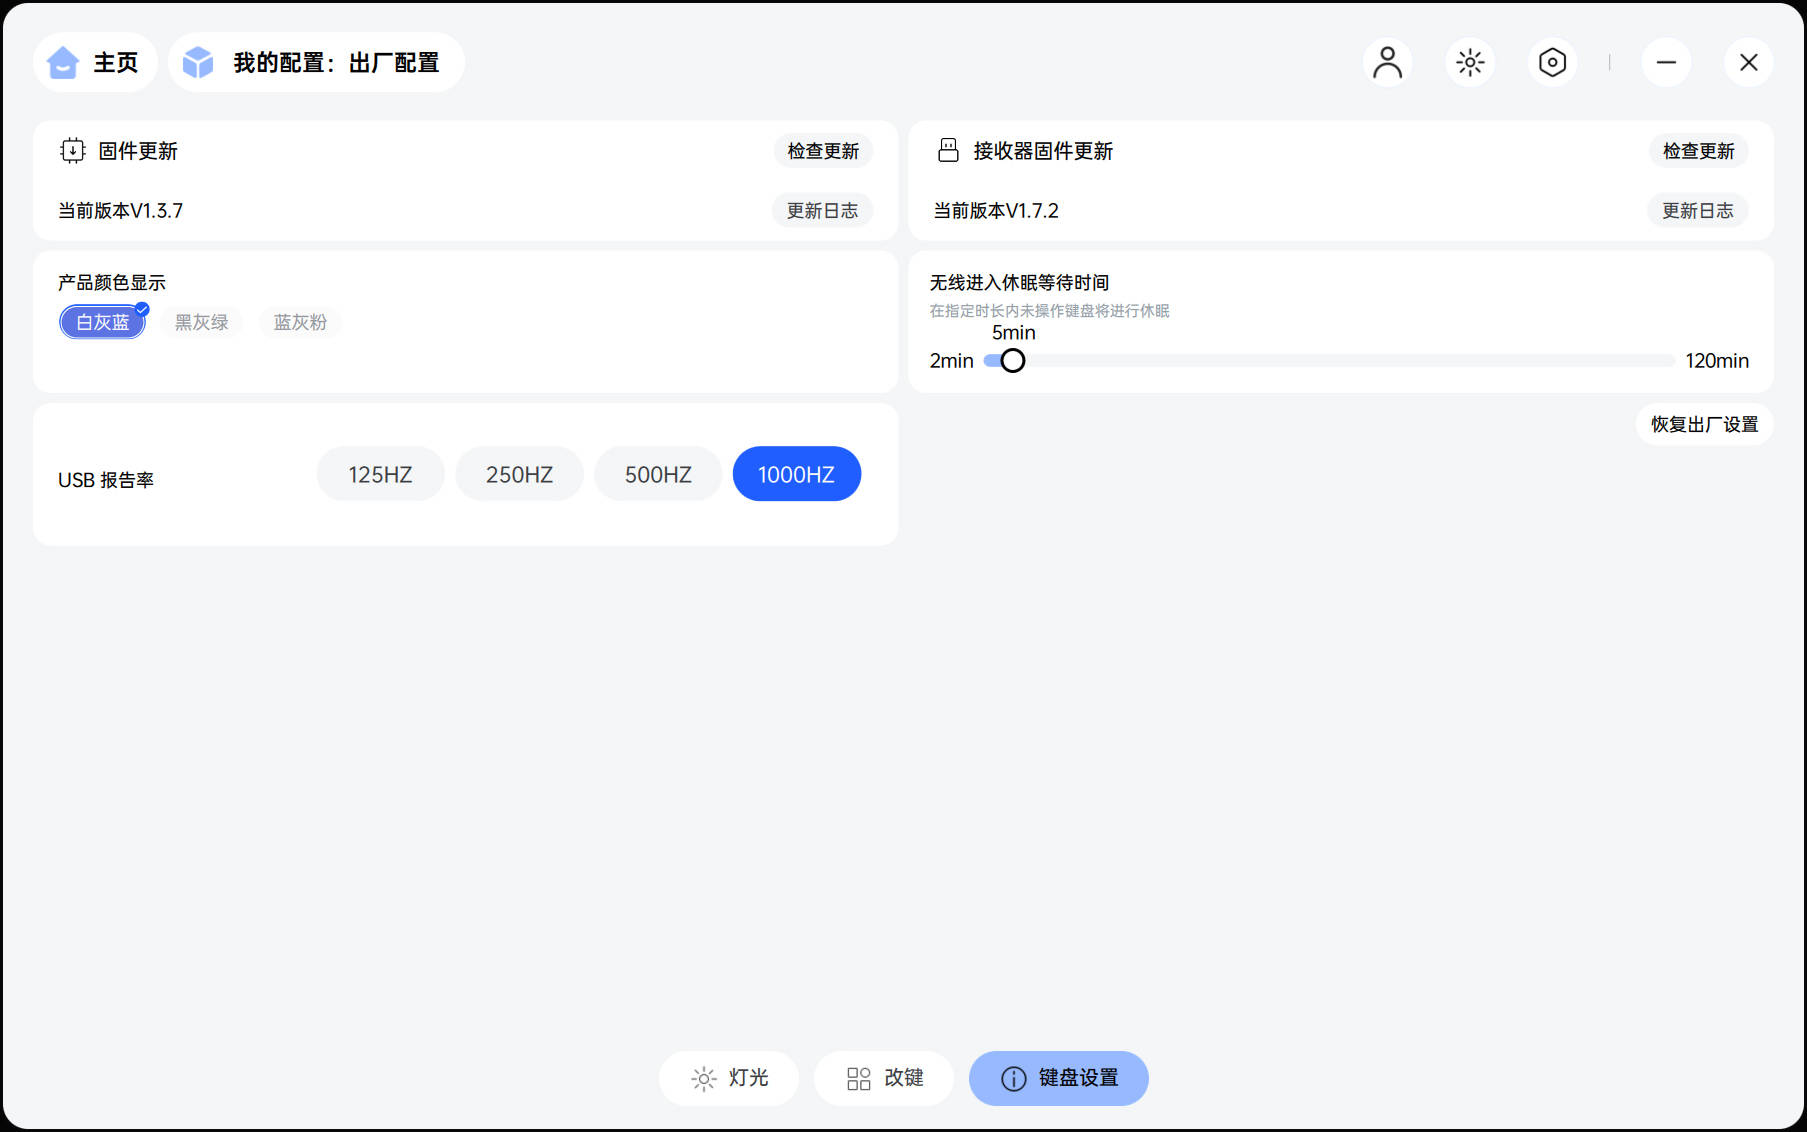Click the 5min slider value label
This screenshot has width=1807, height=1132.
pos(1013,333)
